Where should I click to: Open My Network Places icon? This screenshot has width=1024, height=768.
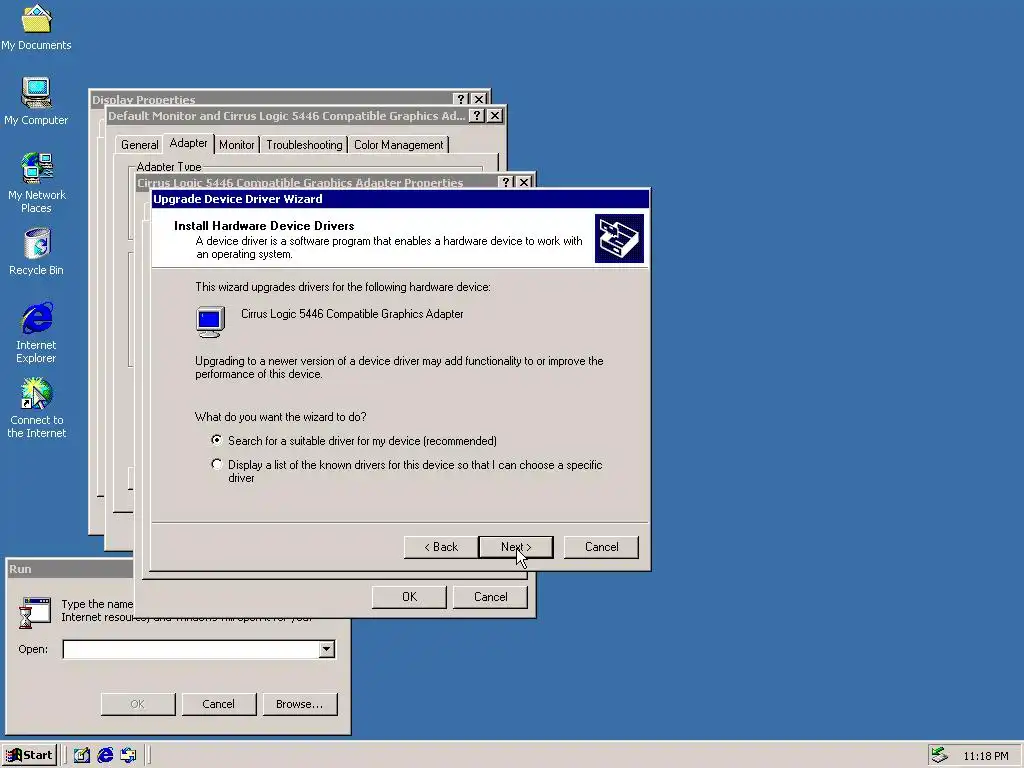(36, 182)
